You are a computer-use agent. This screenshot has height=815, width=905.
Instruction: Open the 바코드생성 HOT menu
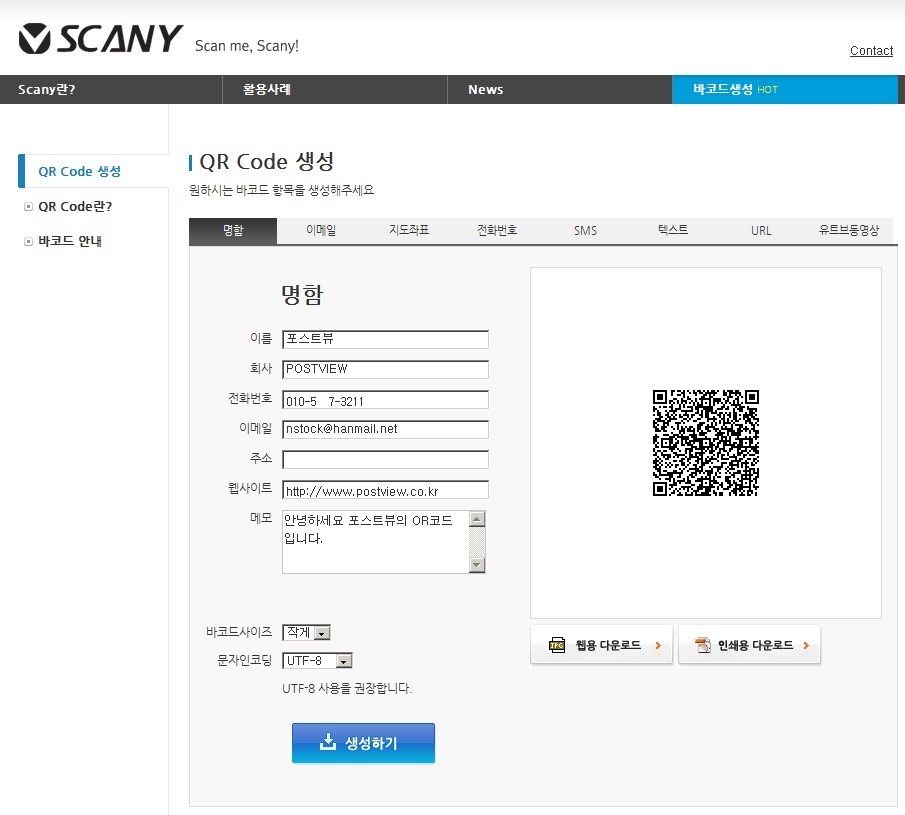[x=785, y=89]
